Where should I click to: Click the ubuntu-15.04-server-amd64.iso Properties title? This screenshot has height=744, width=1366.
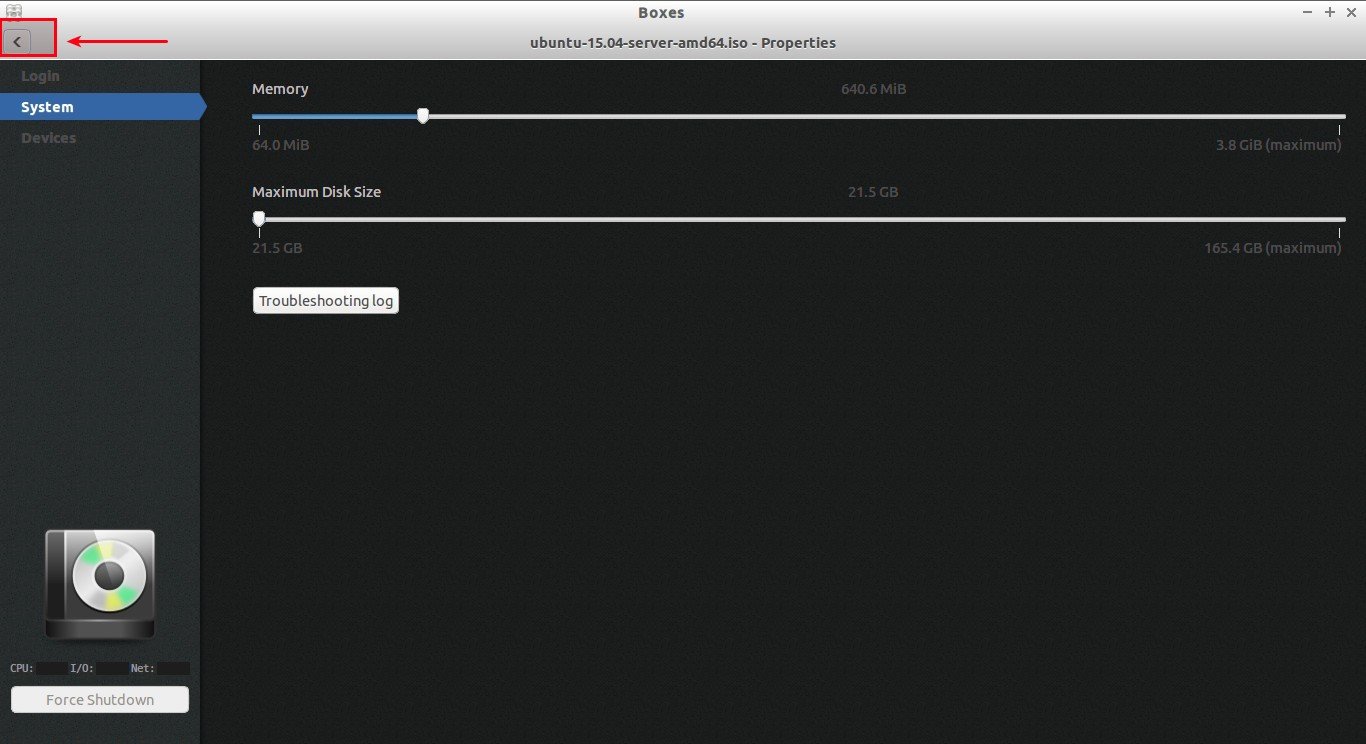pos(683,43)
